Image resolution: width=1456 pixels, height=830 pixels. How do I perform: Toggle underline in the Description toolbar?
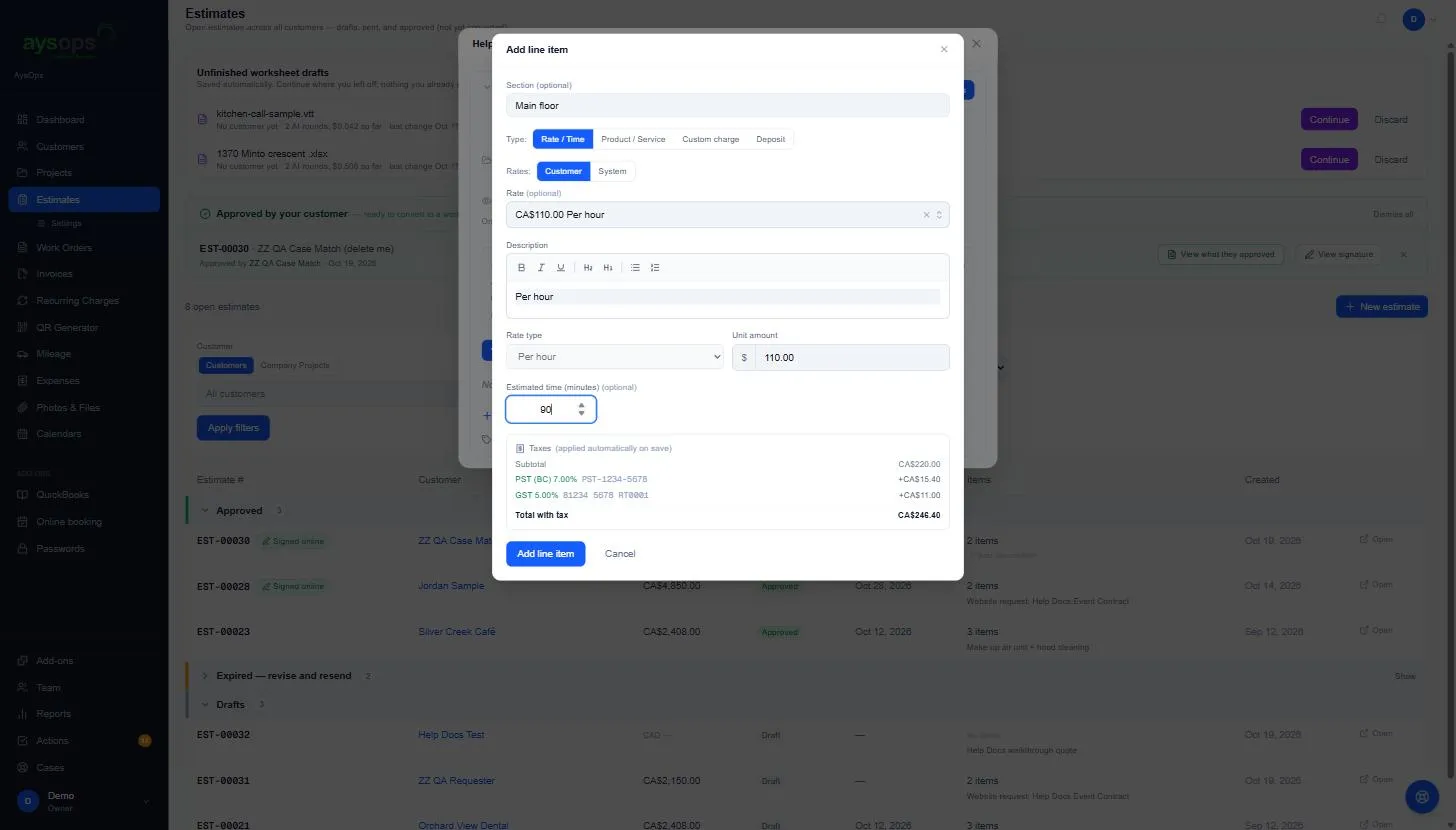[x=561, y=268]
